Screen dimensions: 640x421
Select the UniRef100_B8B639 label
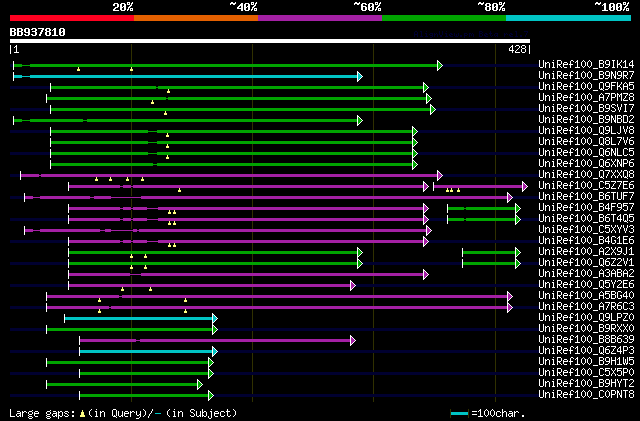point(586,340)
